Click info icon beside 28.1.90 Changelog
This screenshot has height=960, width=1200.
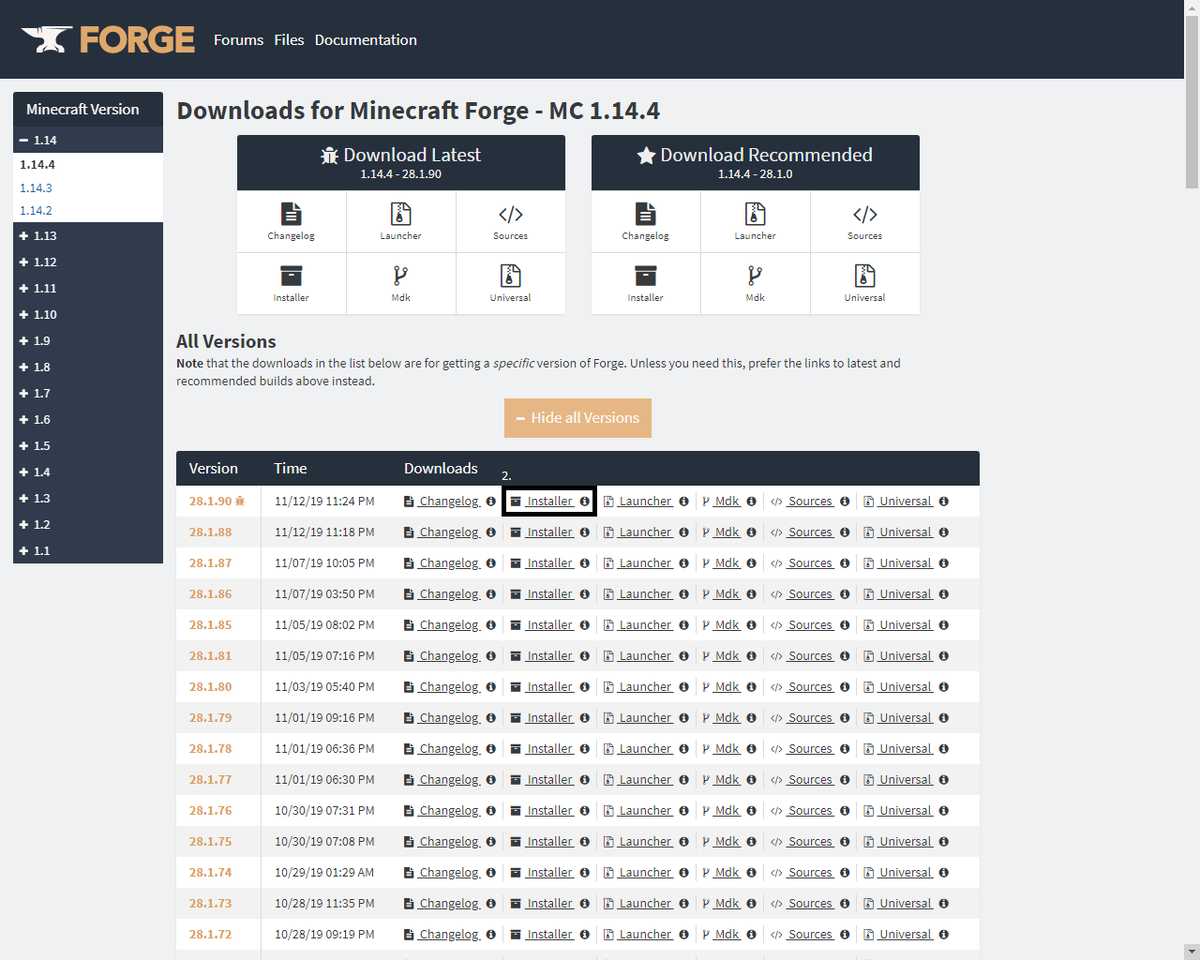click(491, 502)
